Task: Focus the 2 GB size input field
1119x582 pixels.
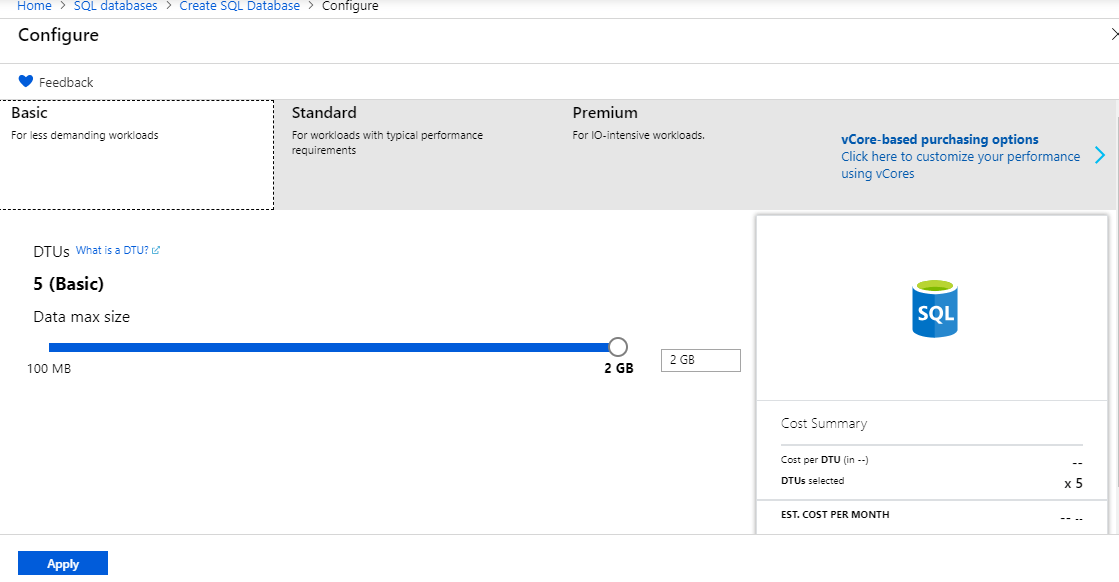Action: tap(701, 360)
